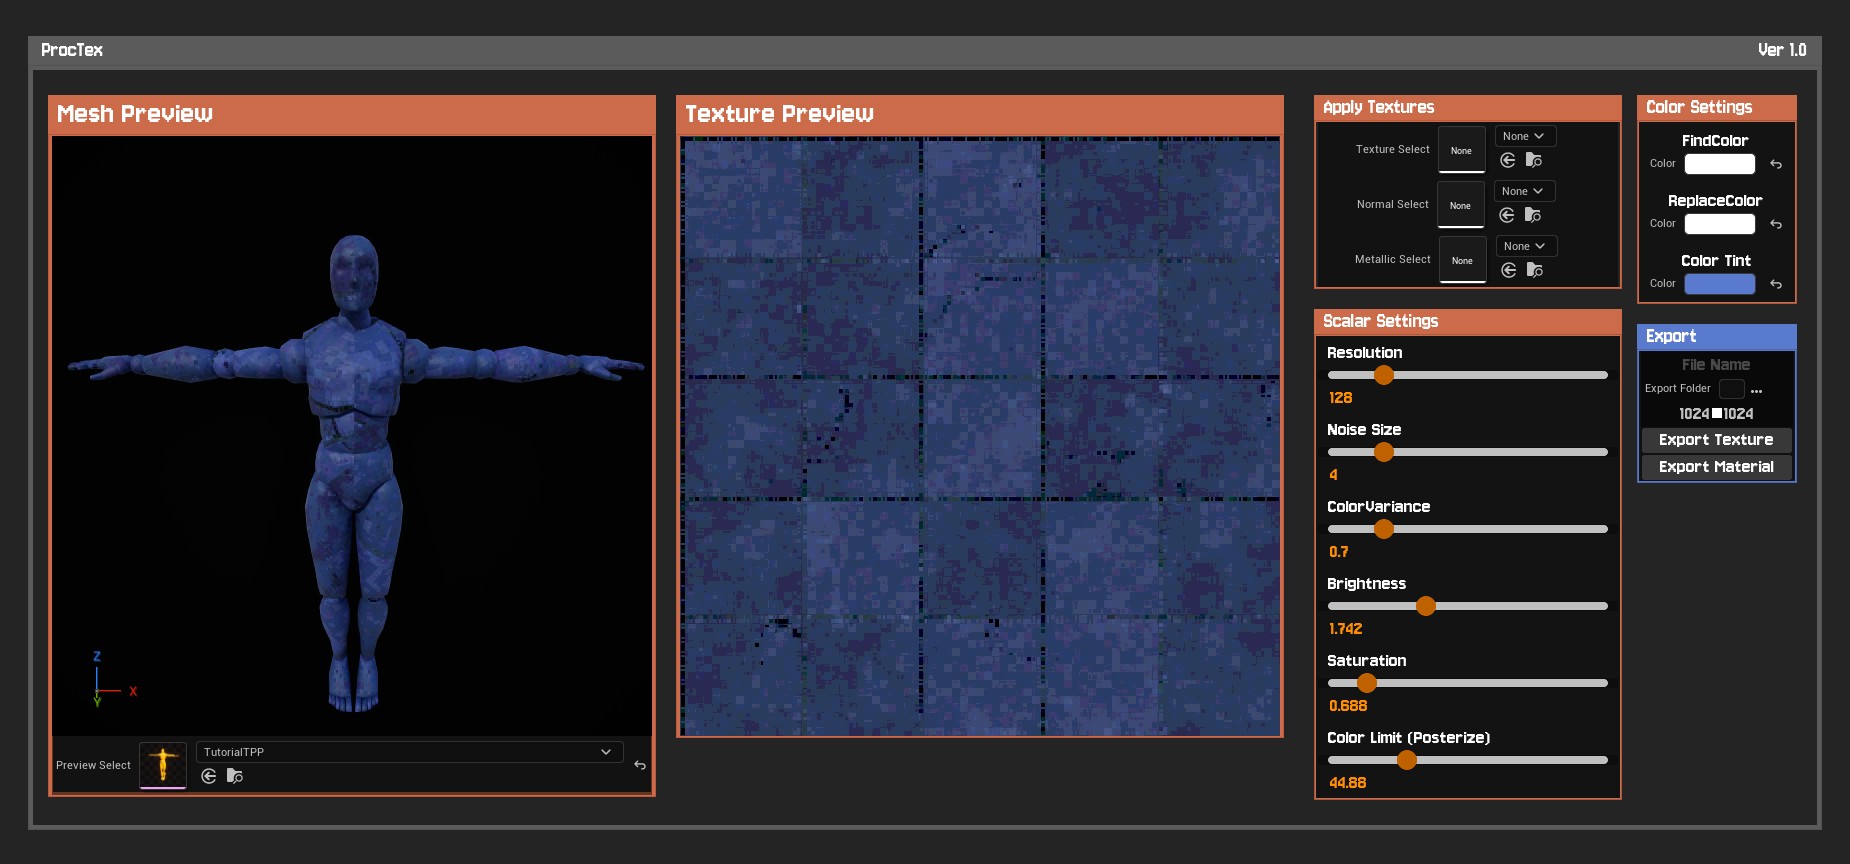Click the Export Folder path box
This screenshot has height=864, width=1850.
coord(1732,389)
